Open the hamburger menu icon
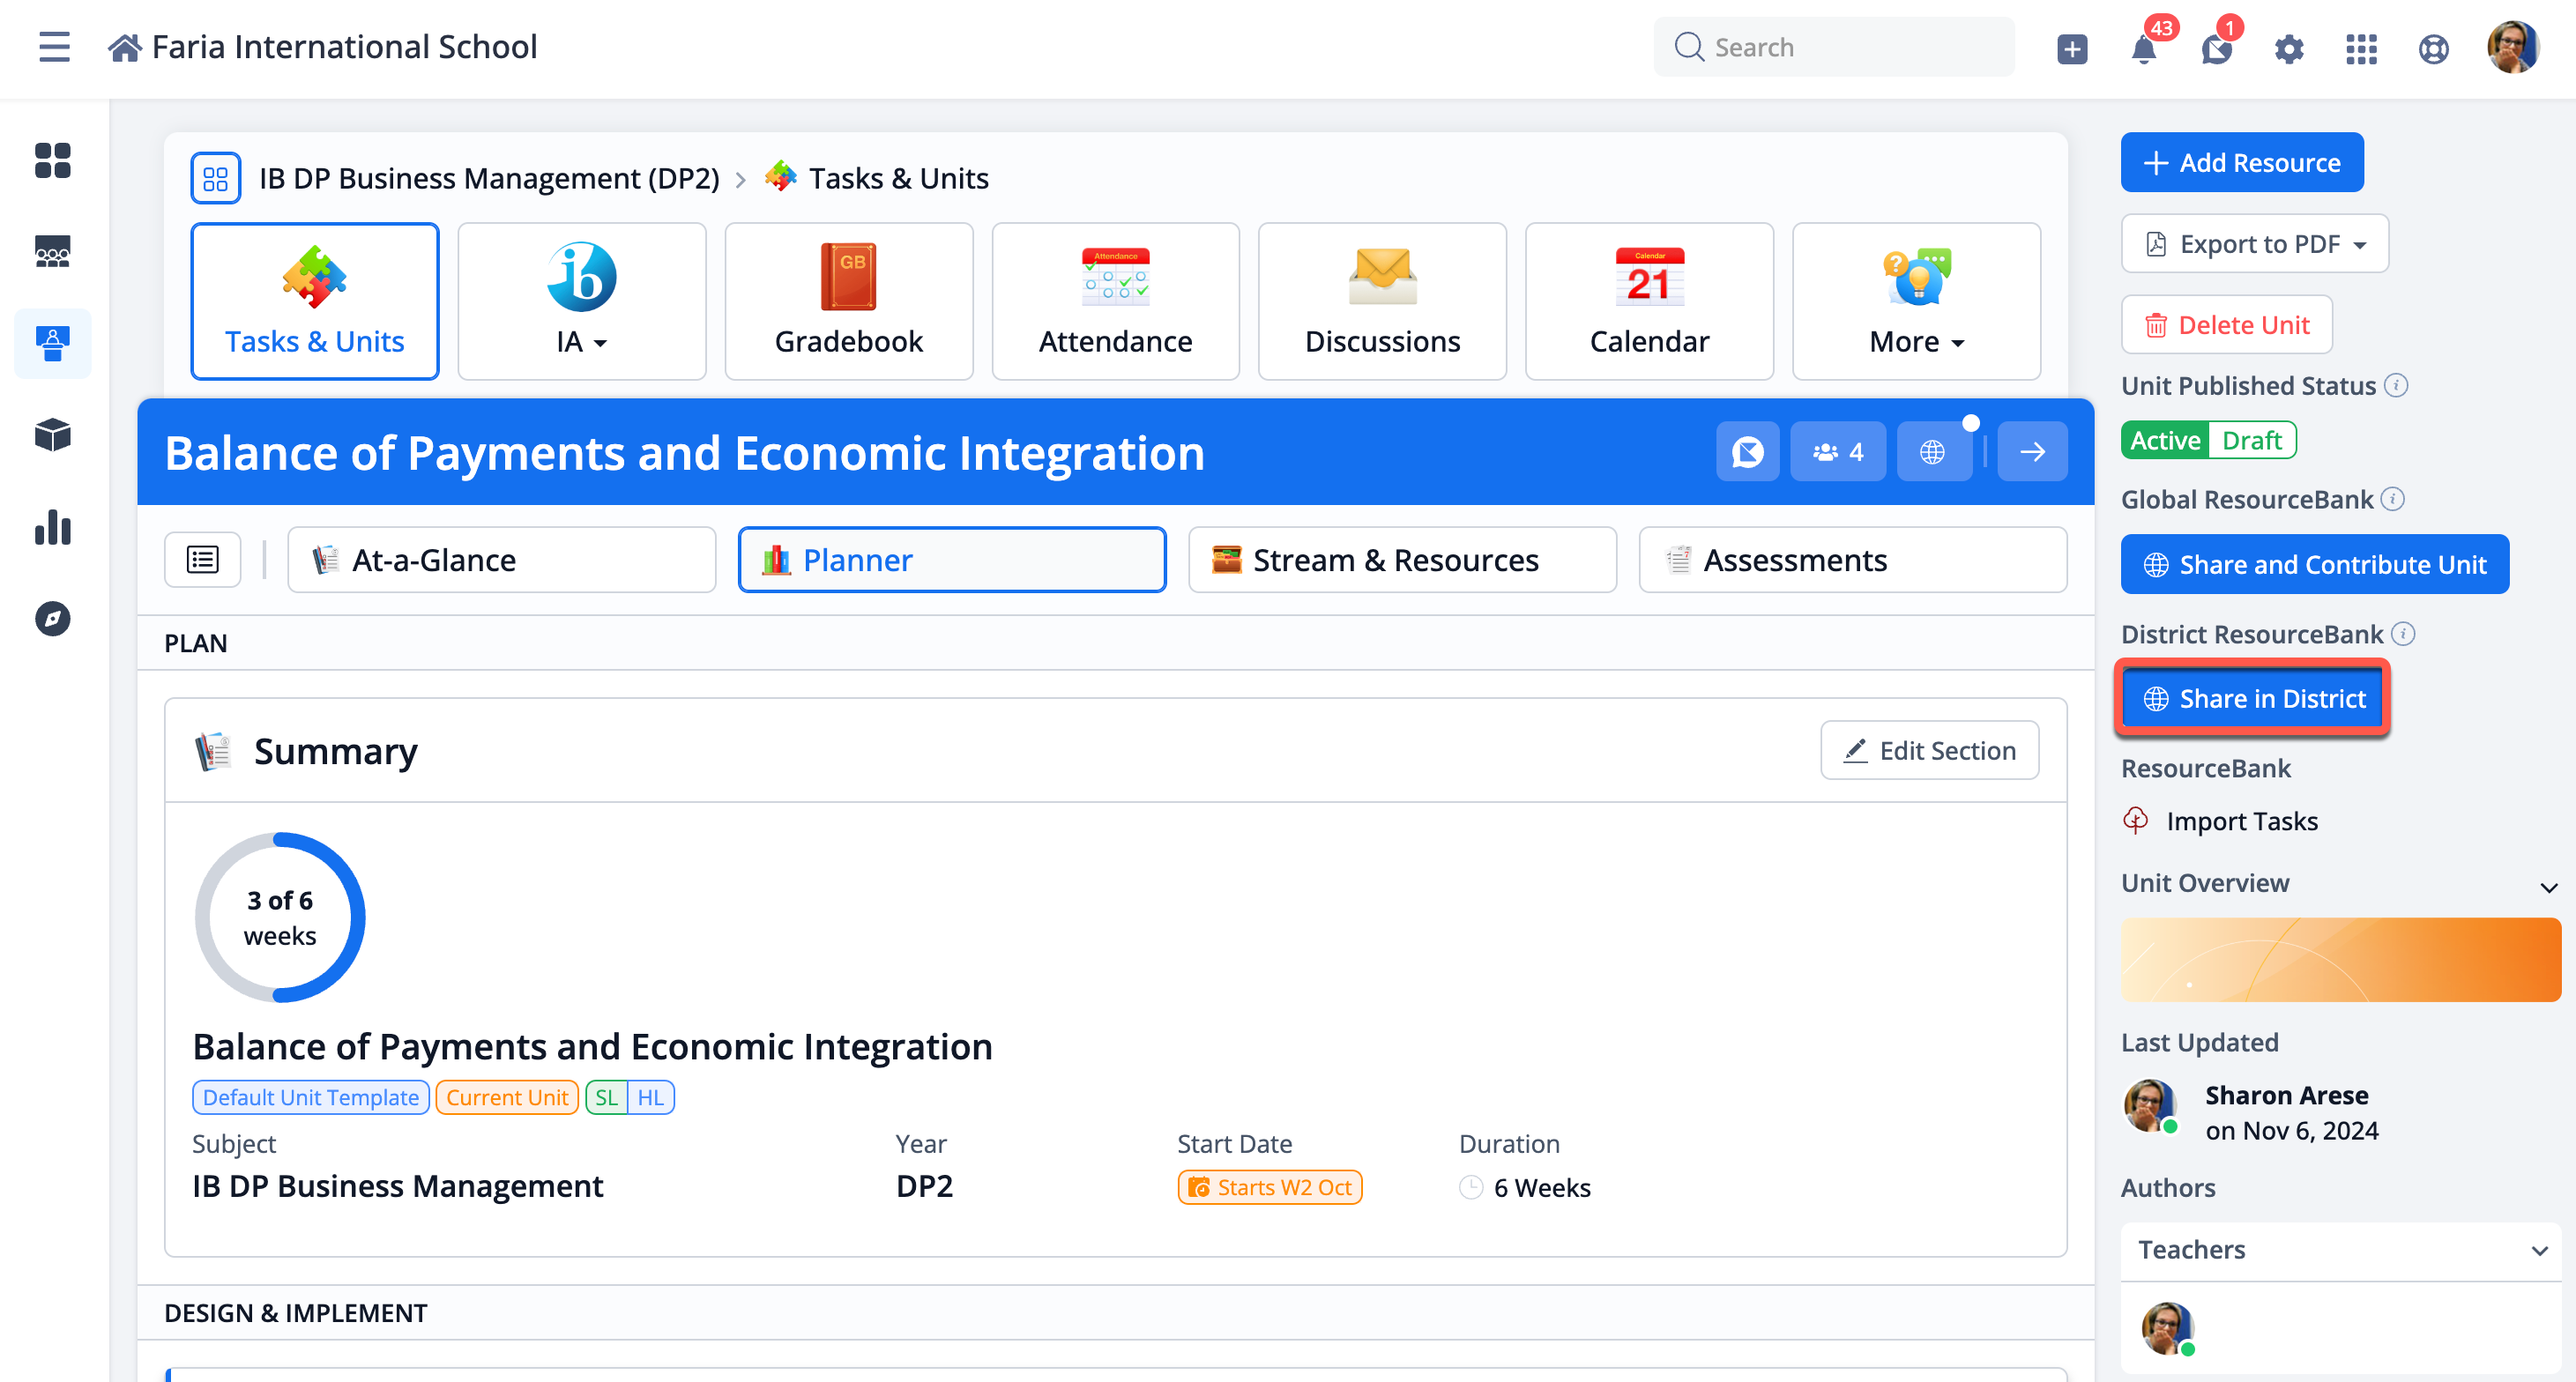The image size is (2576, 1382). [54, 46]
